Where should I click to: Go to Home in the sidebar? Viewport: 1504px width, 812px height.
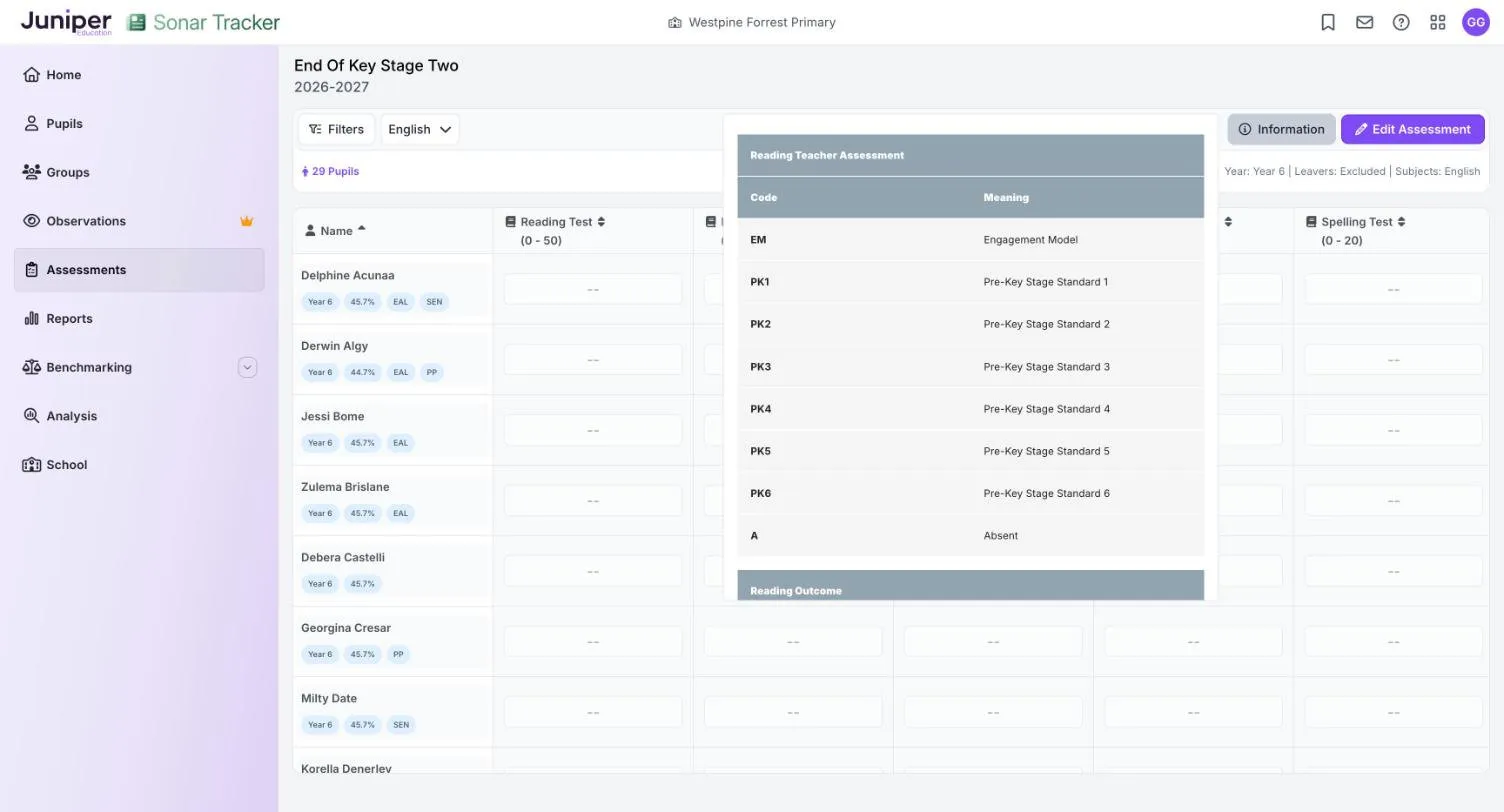click(139, 75)
